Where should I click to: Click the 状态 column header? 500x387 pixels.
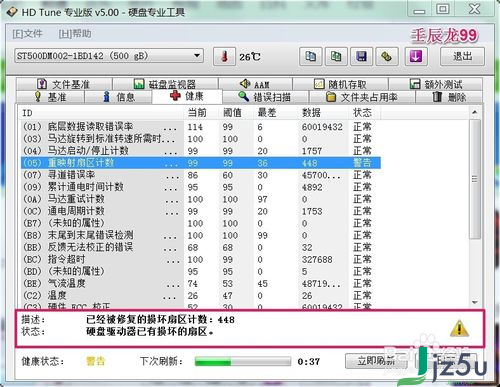(362, 113)
